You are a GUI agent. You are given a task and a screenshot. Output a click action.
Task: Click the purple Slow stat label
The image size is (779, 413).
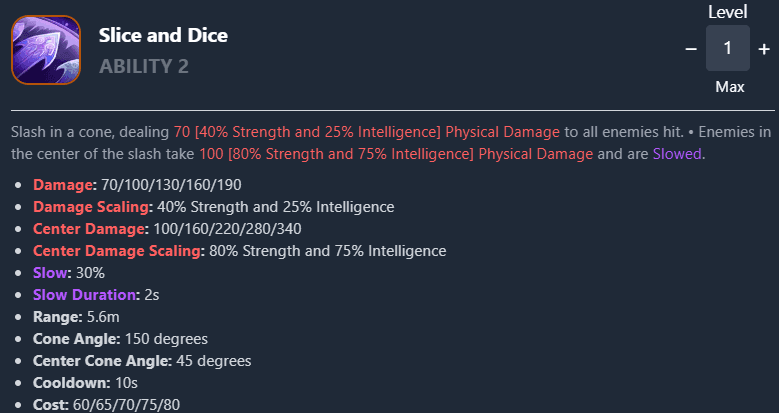coord(49,272)
